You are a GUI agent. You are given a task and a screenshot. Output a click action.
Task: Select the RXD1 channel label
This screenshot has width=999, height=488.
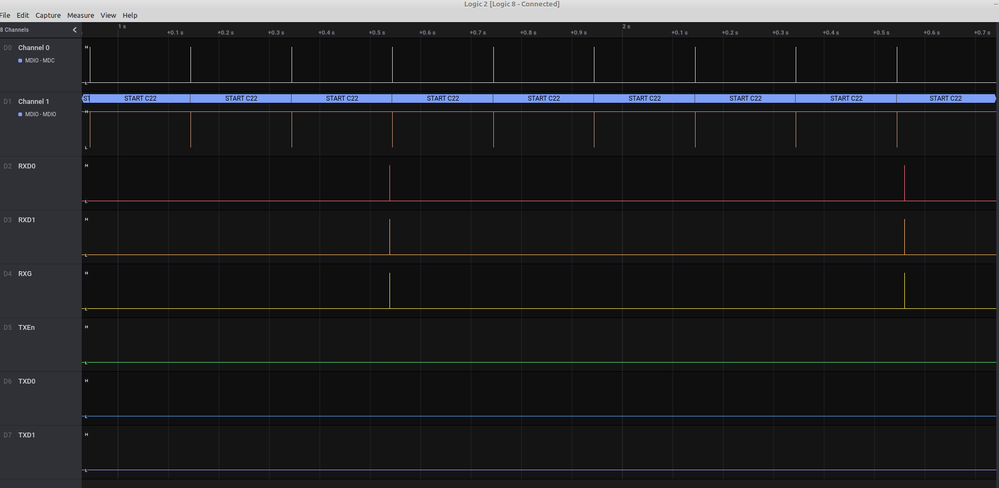pyautogui.click(x=27, y=220)
